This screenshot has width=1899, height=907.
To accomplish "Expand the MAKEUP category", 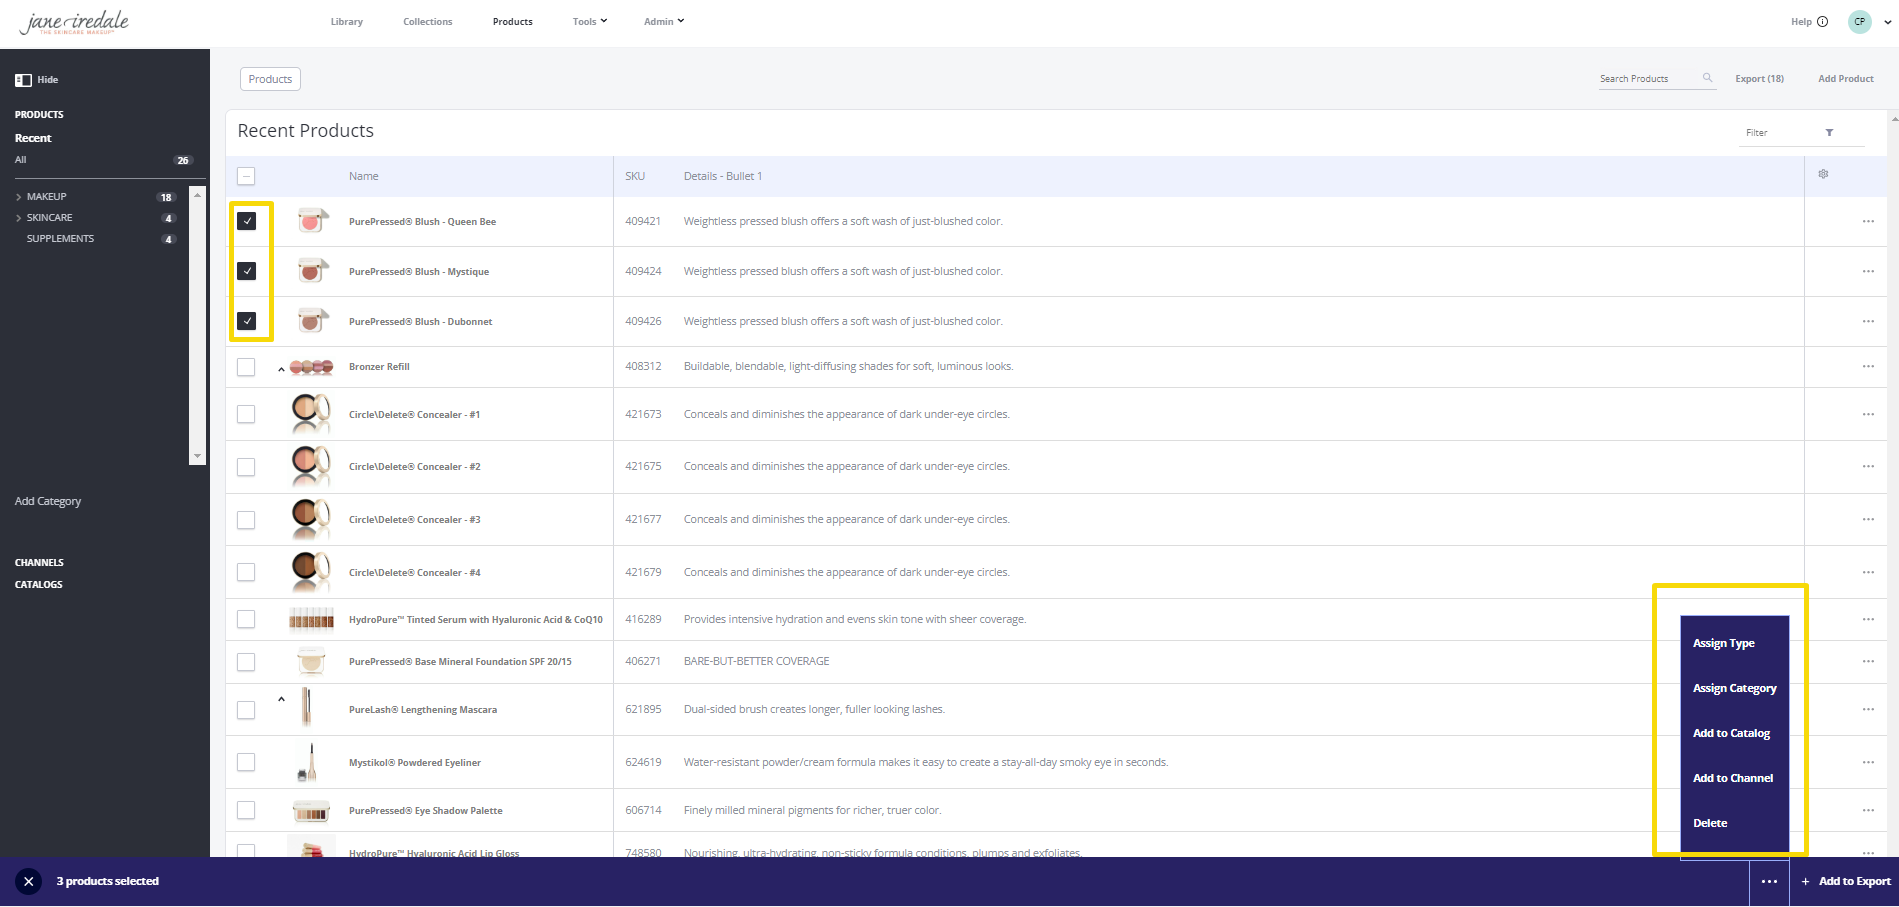I will click(x=18, y=197).
